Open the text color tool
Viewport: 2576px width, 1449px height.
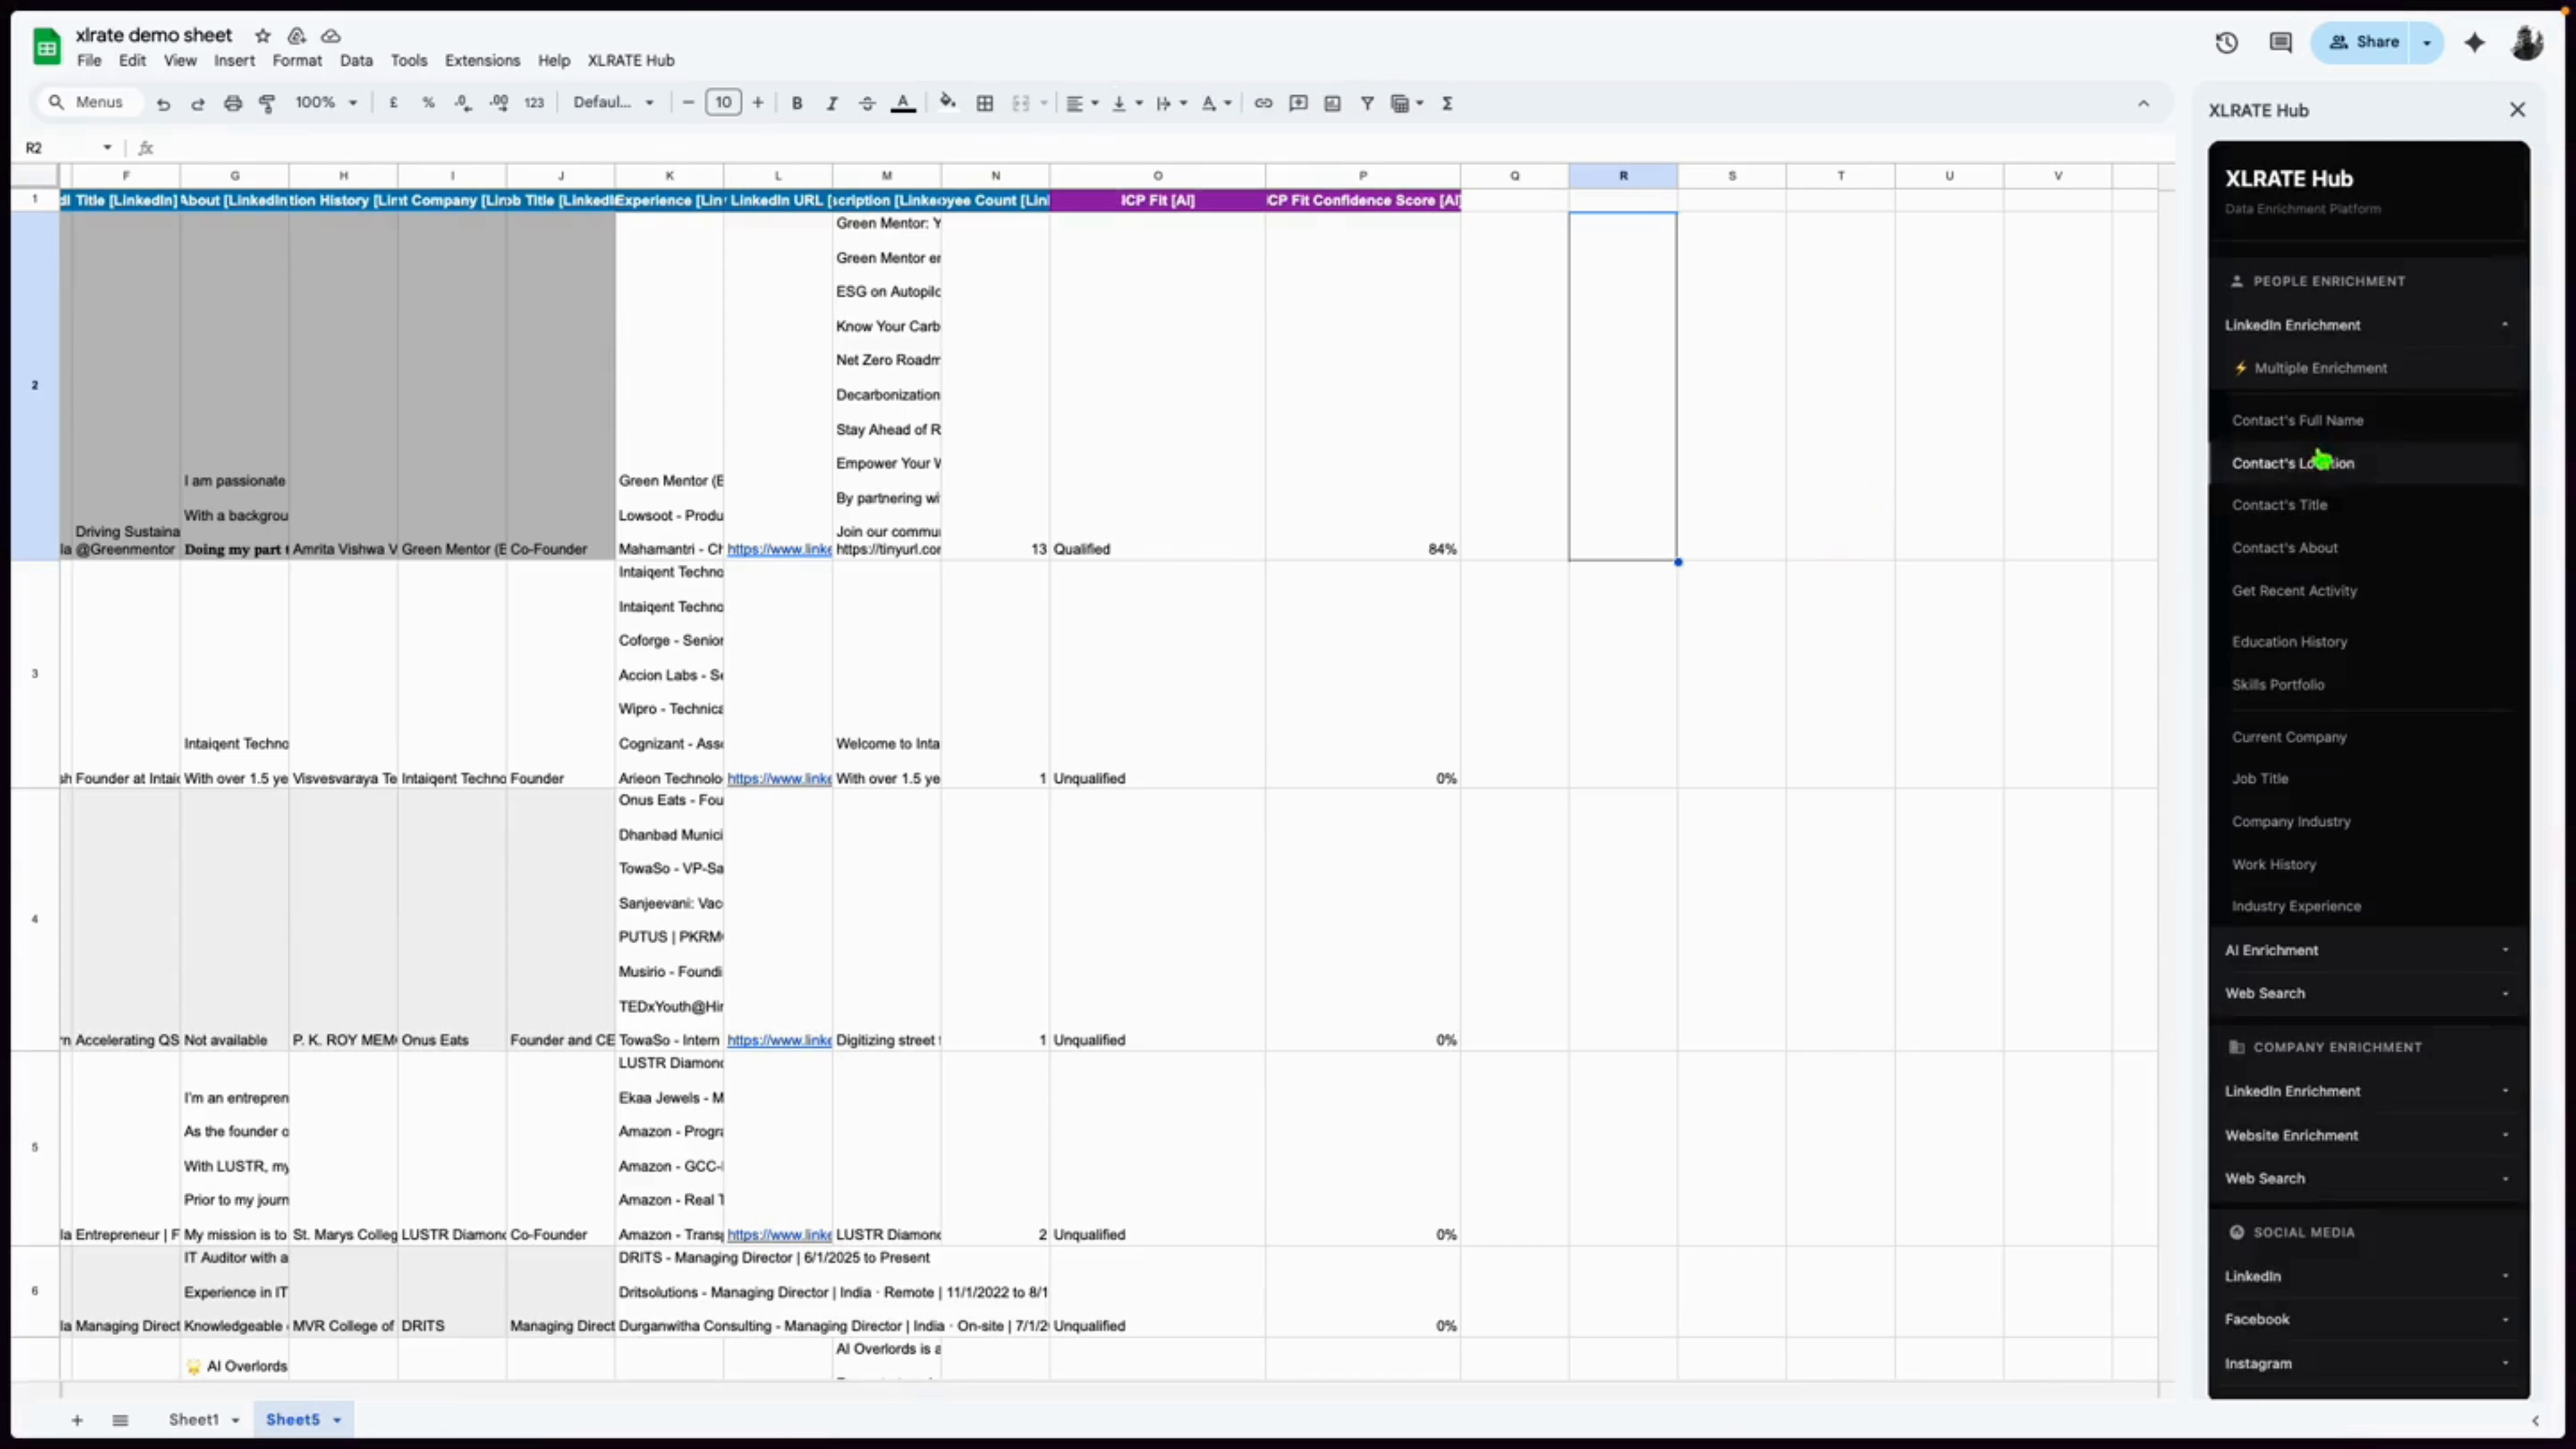coord(903,102)
